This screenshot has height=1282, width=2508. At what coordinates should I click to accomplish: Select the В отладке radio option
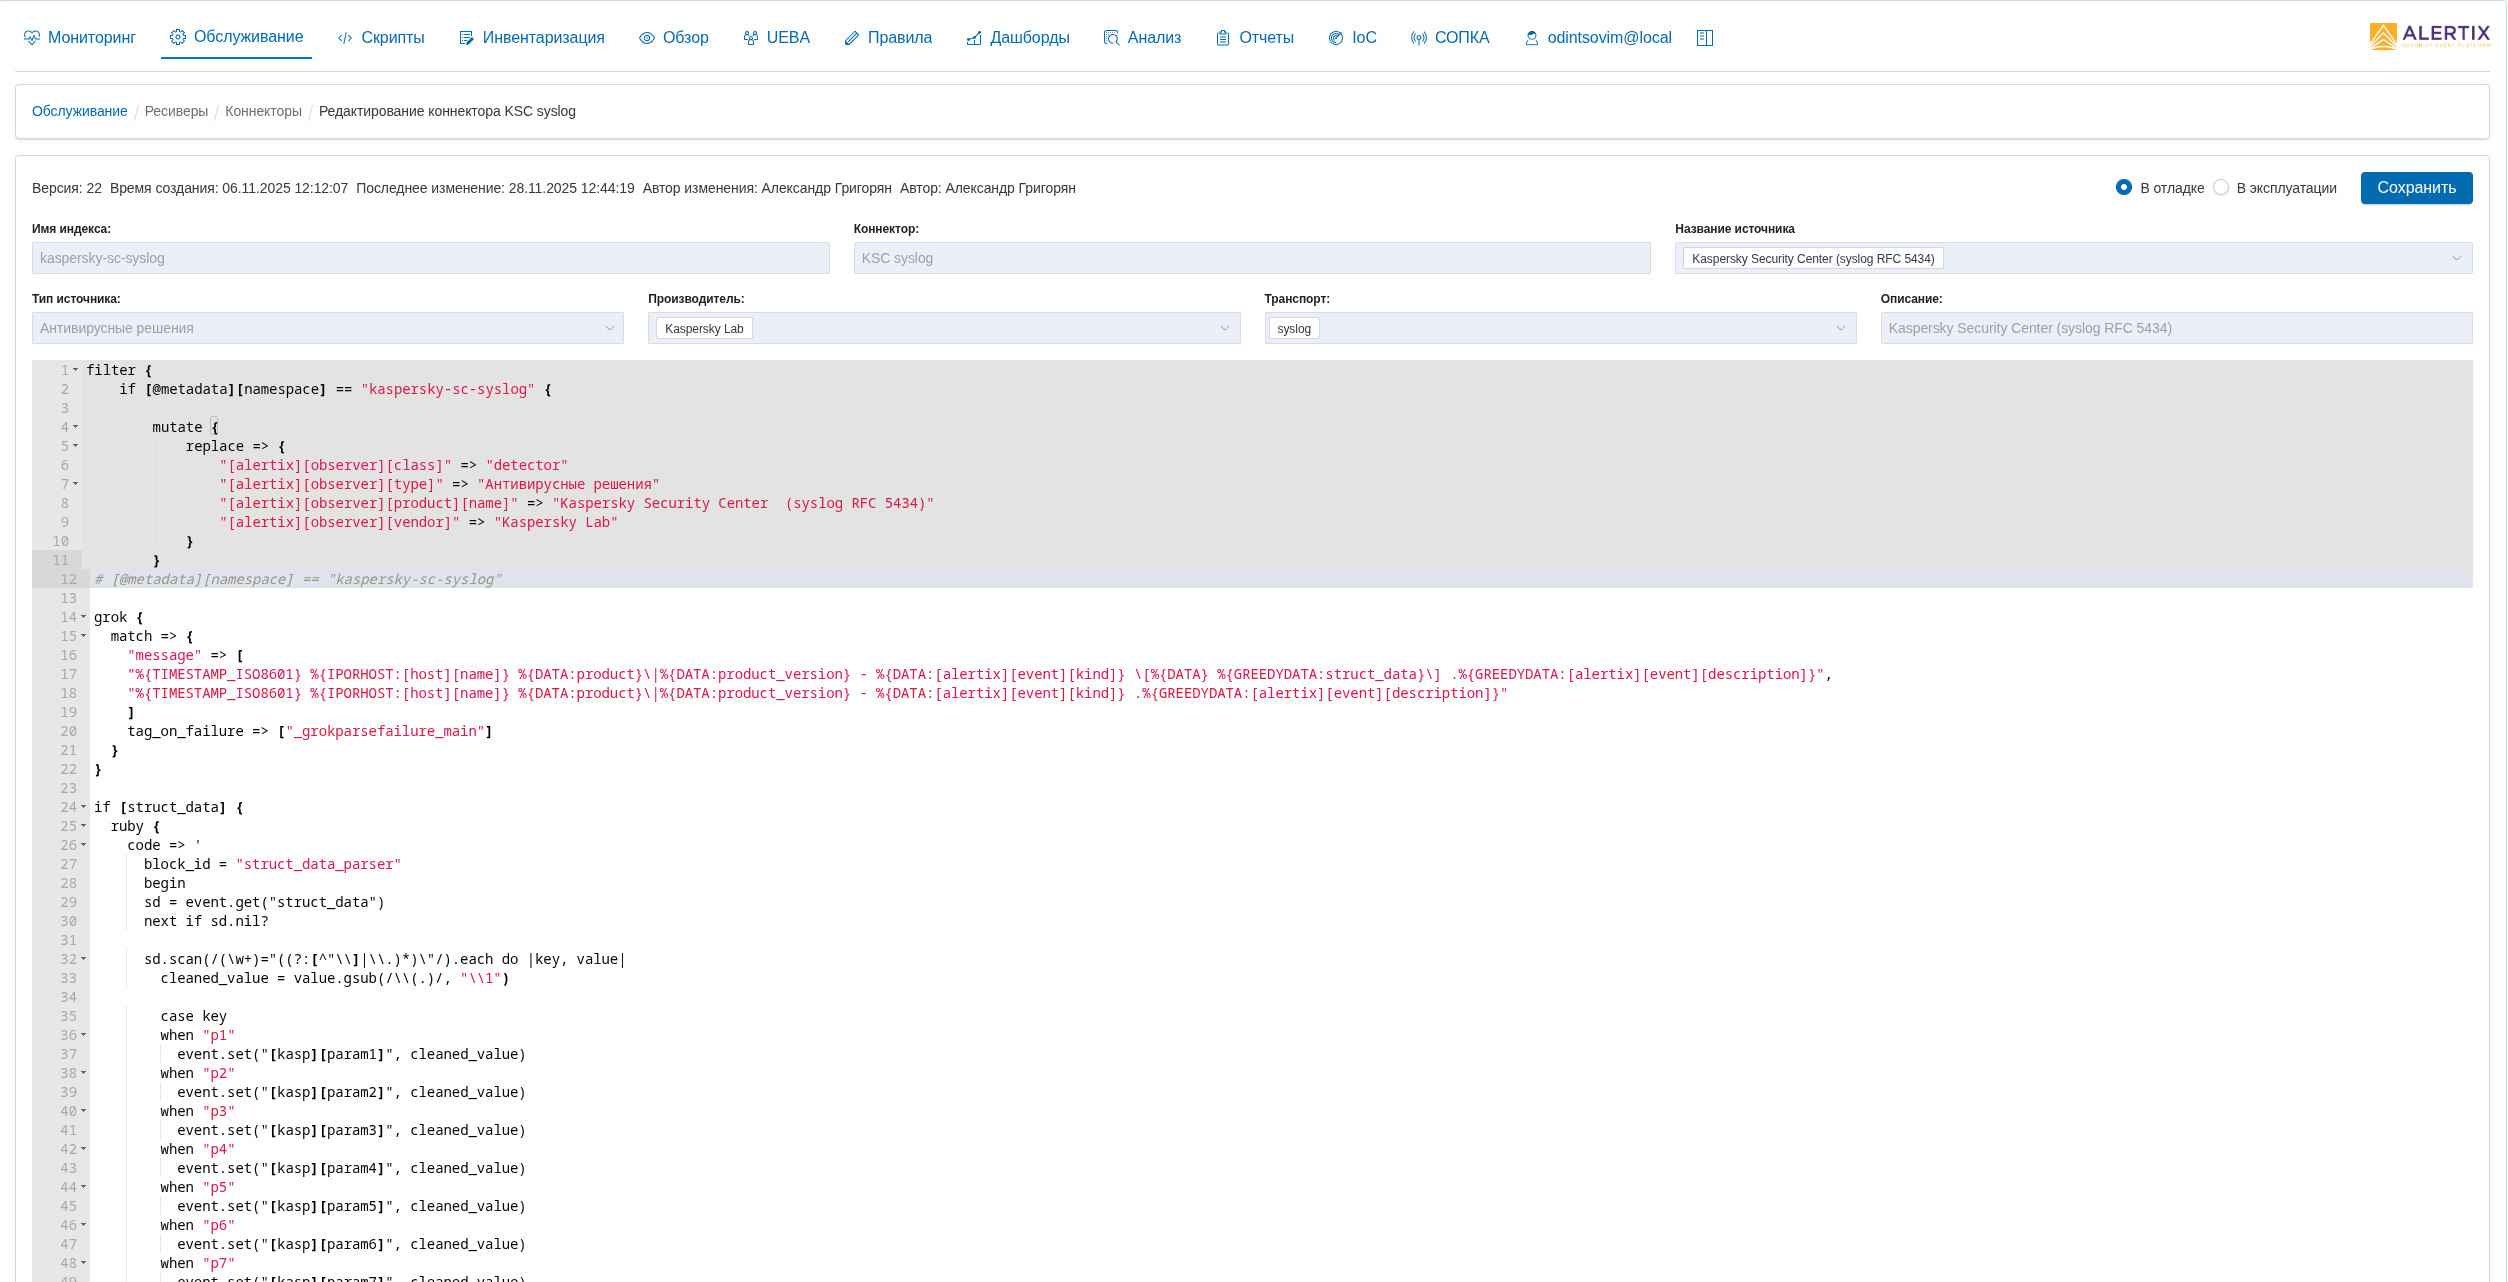point(2124,187)
